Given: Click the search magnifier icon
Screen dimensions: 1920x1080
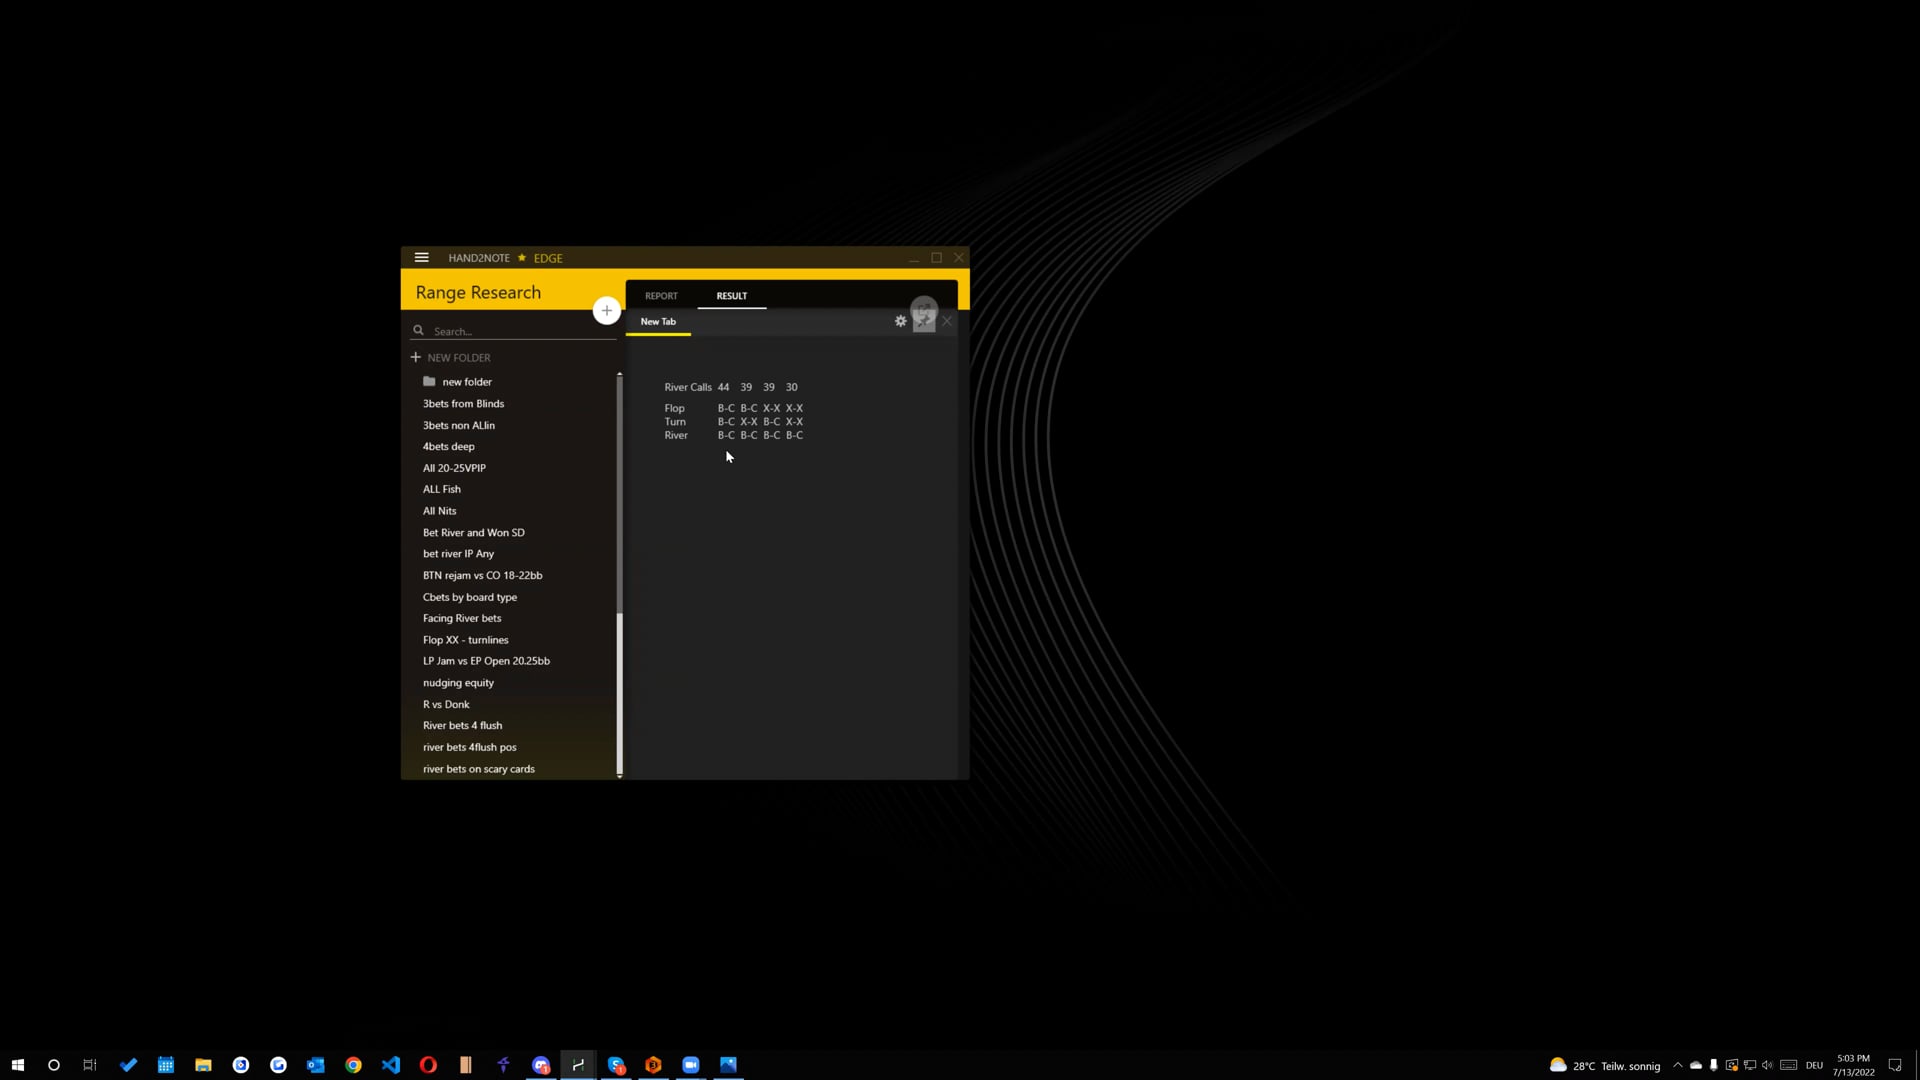Looking at the screenshot, I should (x=418, y=330).
